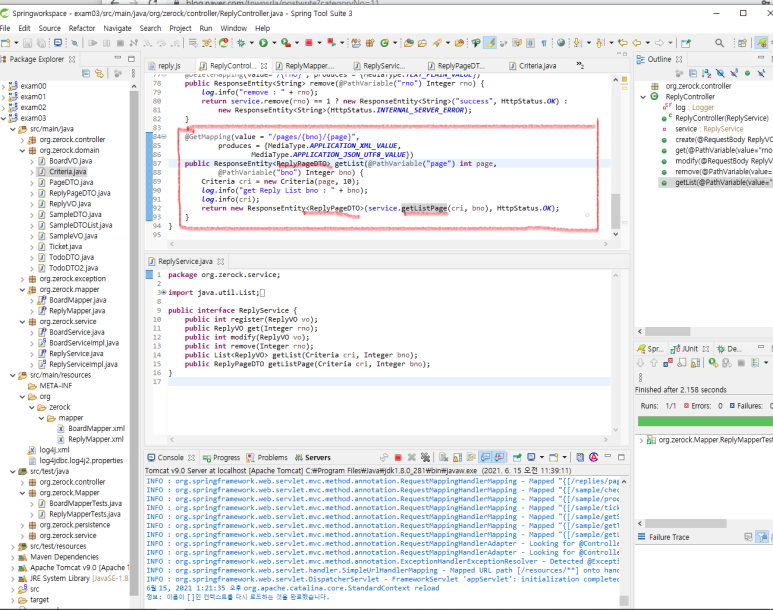Click Show Whitespace Characters pilcrow icon

[x=544, y=43]
